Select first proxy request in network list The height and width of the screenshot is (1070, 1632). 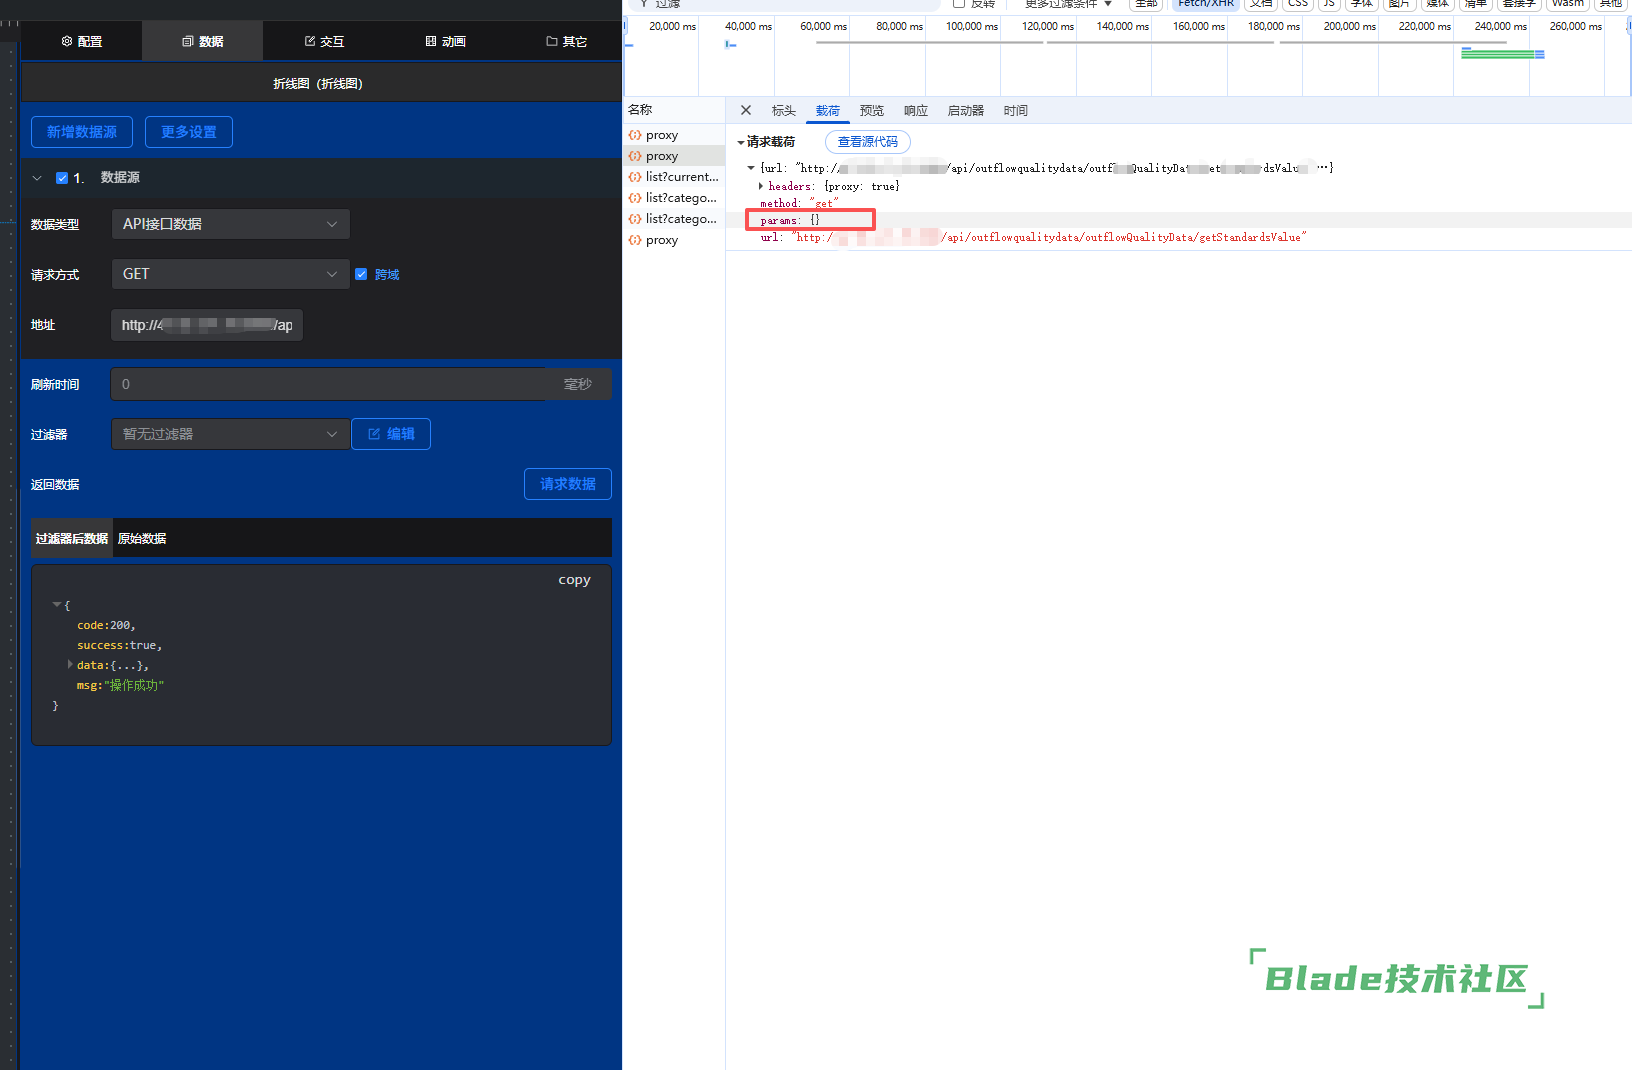click(x=661, y=135)
